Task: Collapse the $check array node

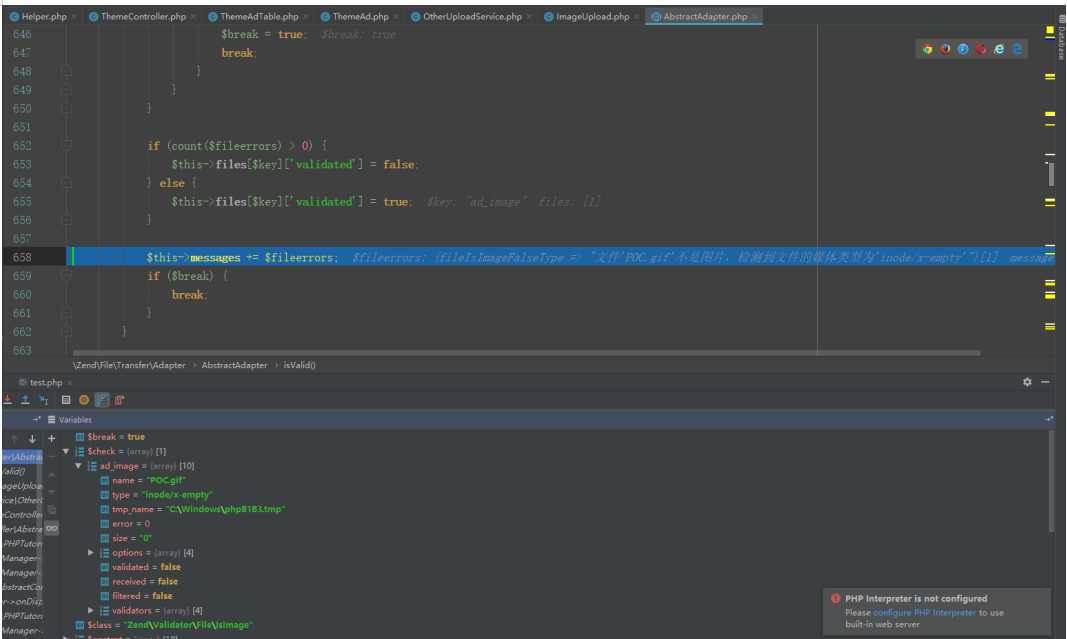Action: pyautogui.click(x=66, y=451)
